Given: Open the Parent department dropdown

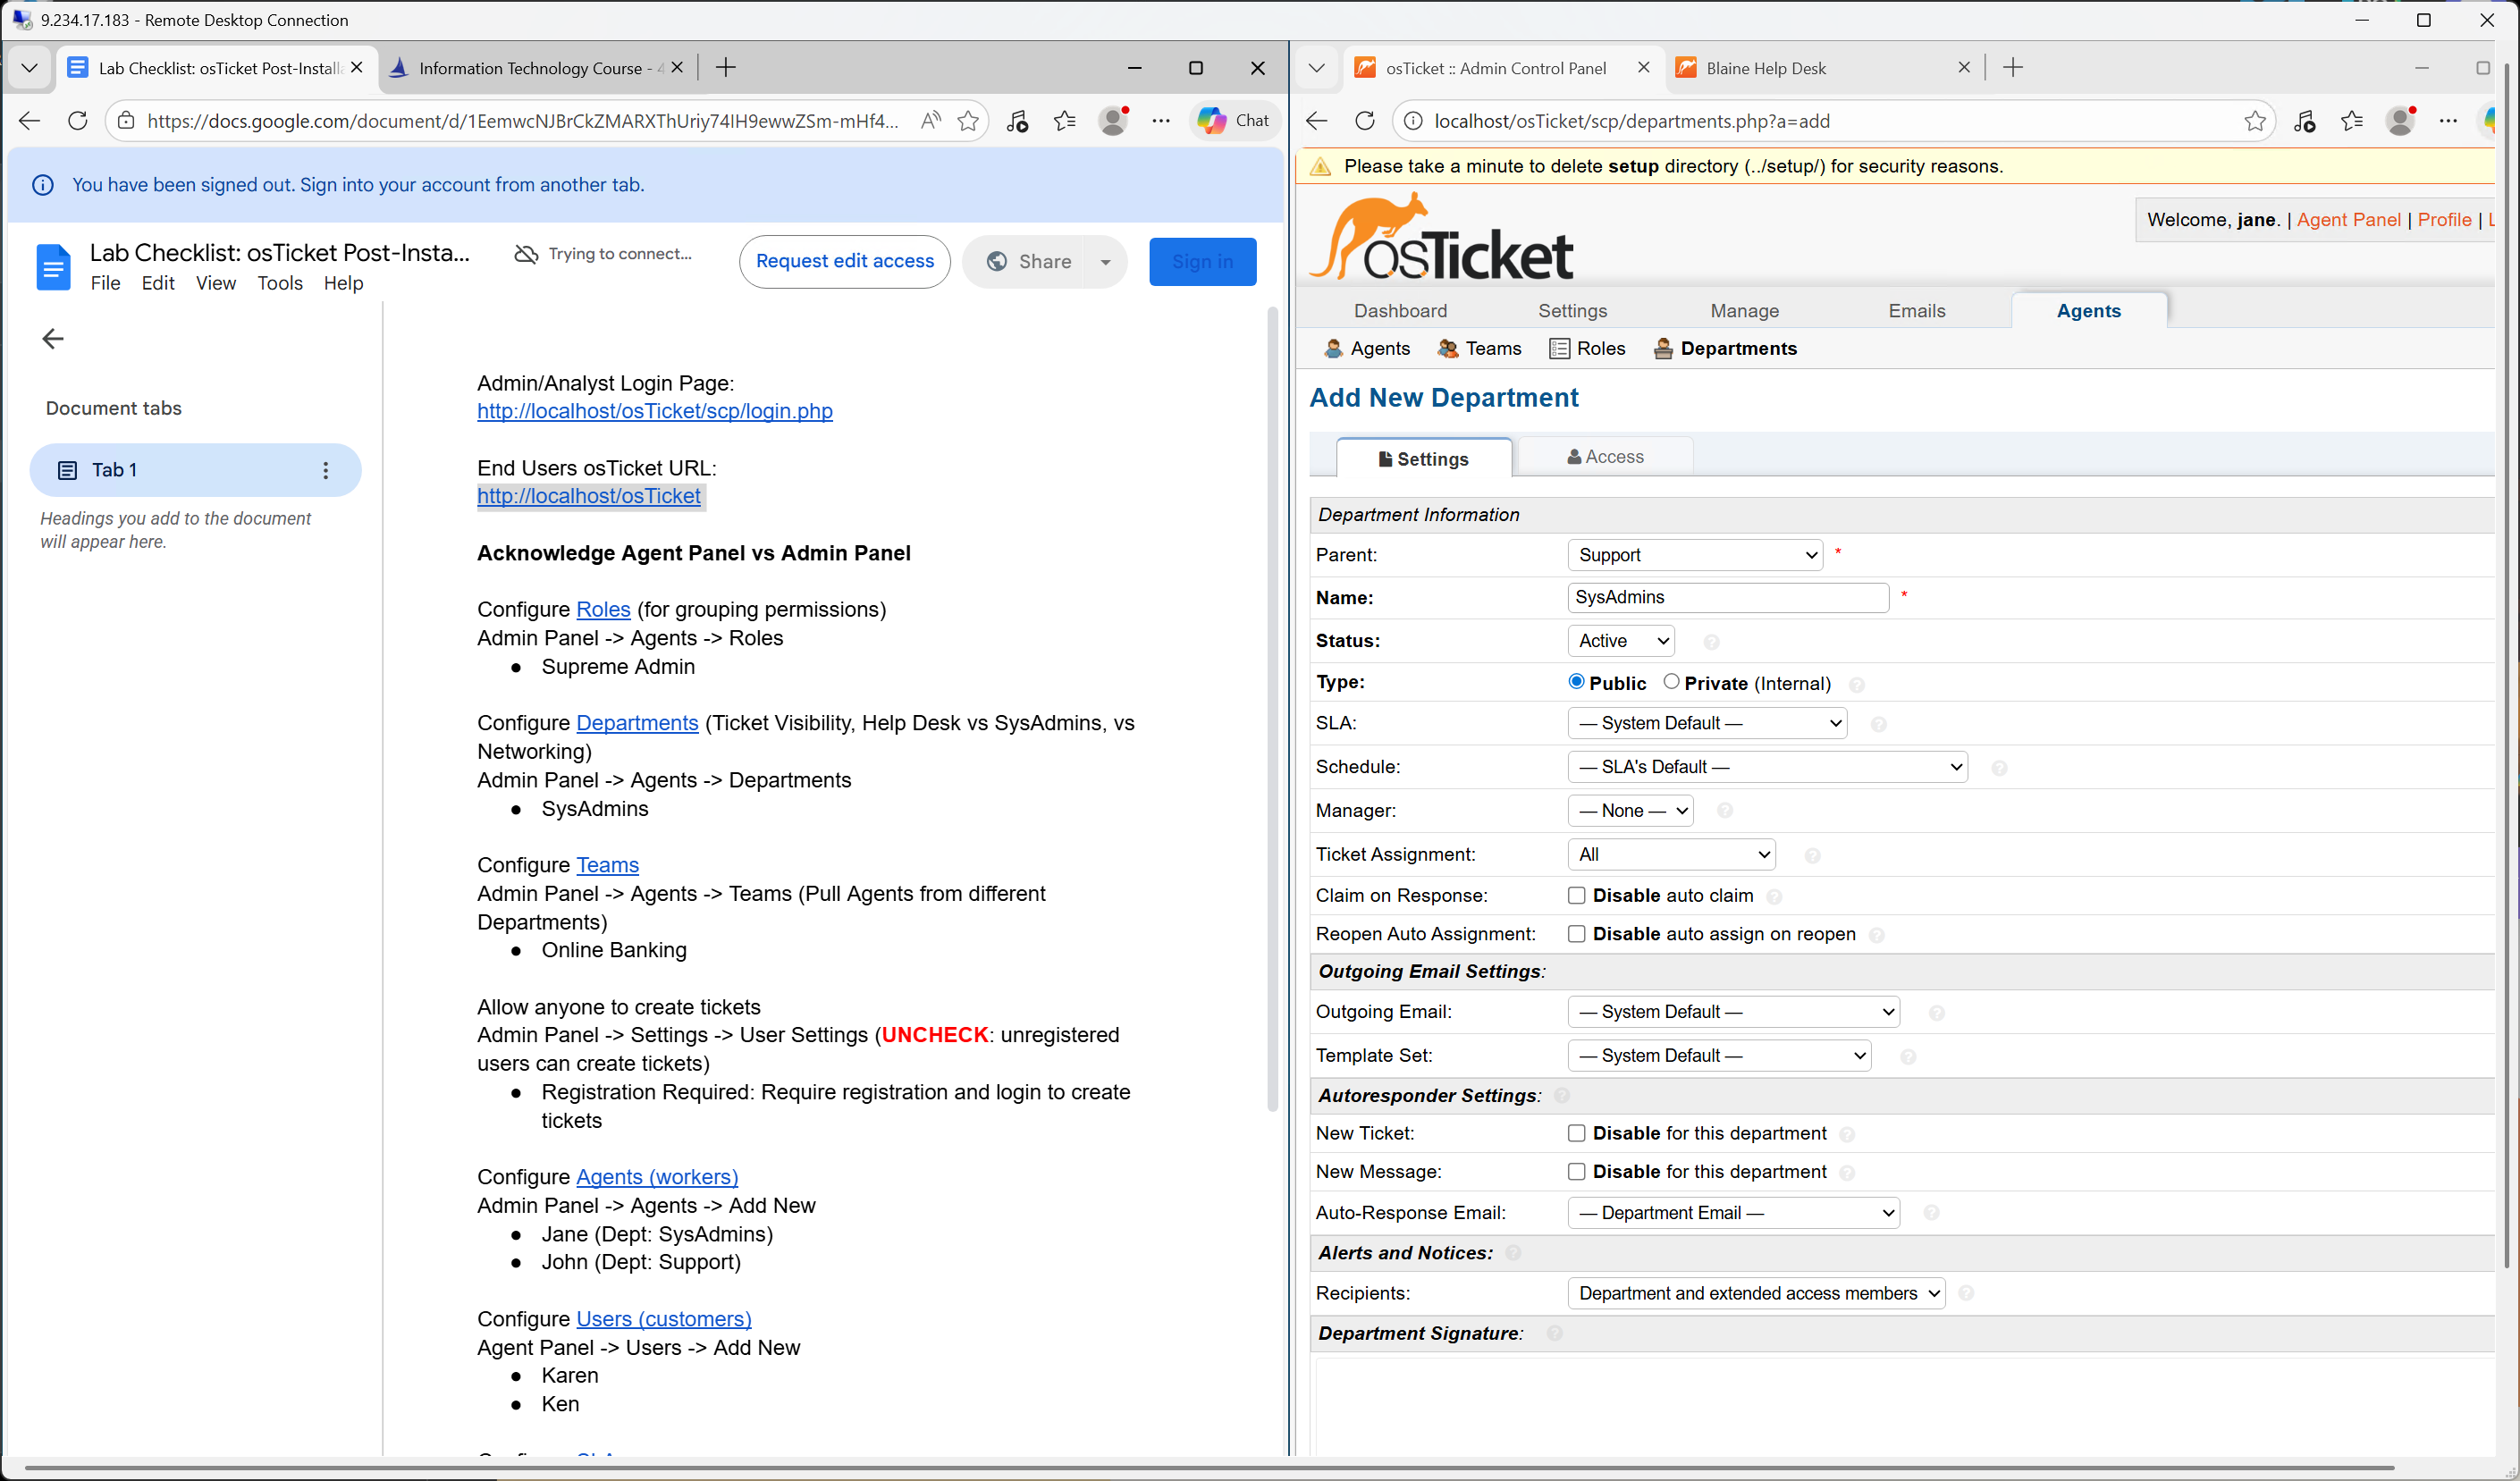Looking at the screenshot, I should coord(1695,555).
